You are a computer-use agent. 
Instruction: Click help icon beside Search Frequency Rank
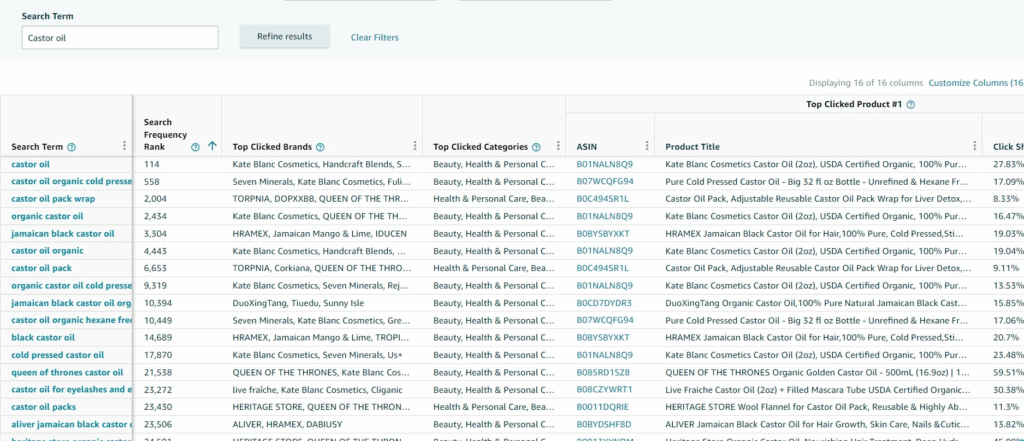point(195,147)
